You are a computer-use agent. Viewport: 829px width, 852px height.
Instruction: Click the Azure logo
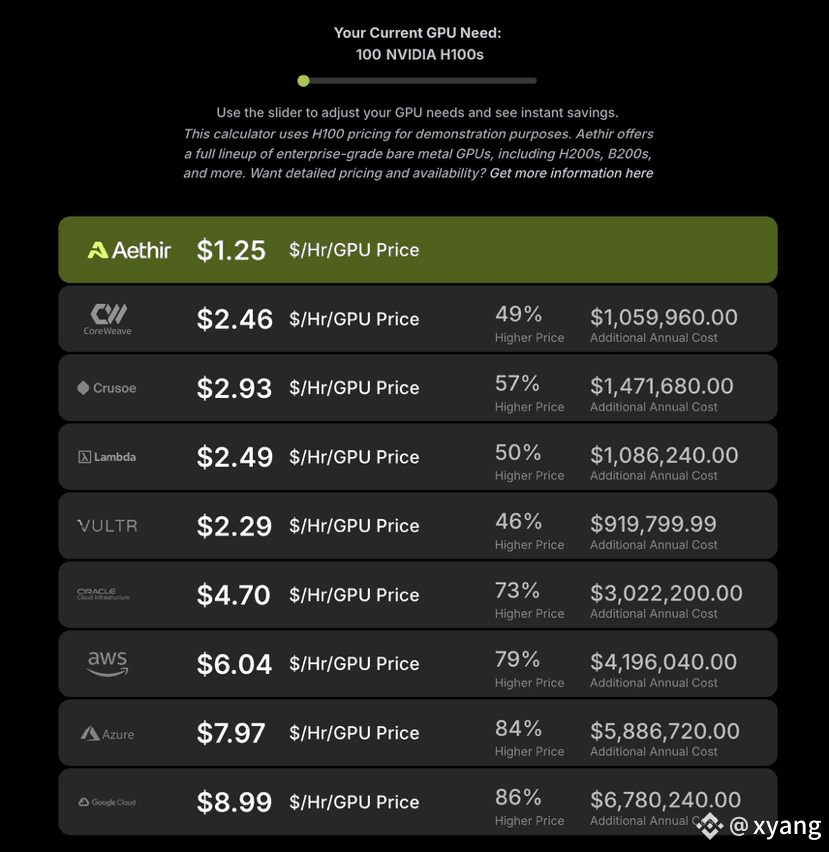coord(107,734)
